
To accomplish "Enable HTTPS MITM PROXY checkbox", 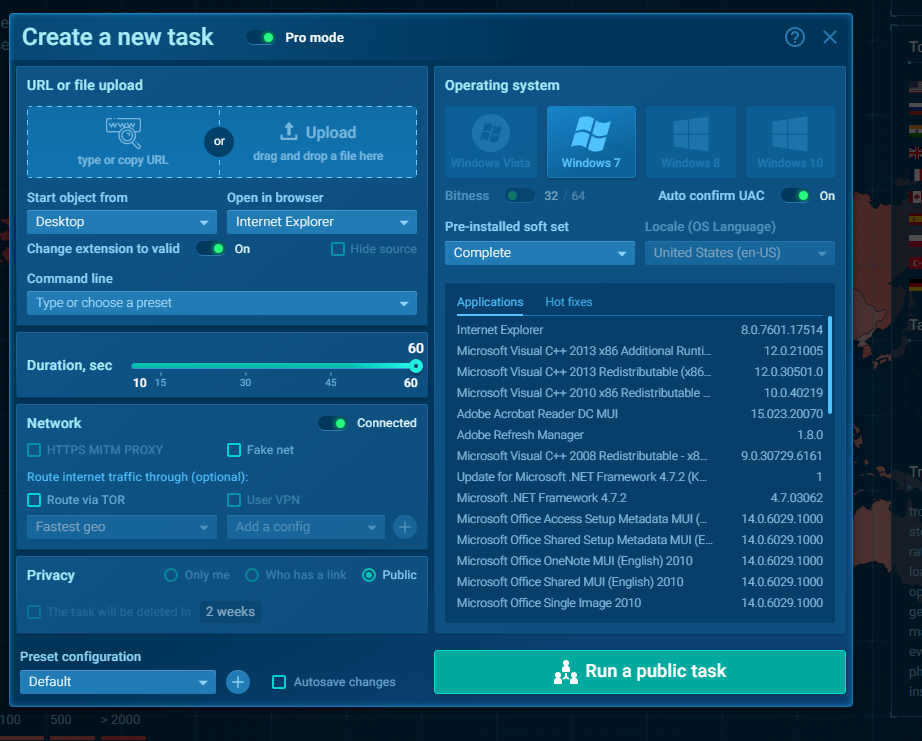I will tap(34, 450).
